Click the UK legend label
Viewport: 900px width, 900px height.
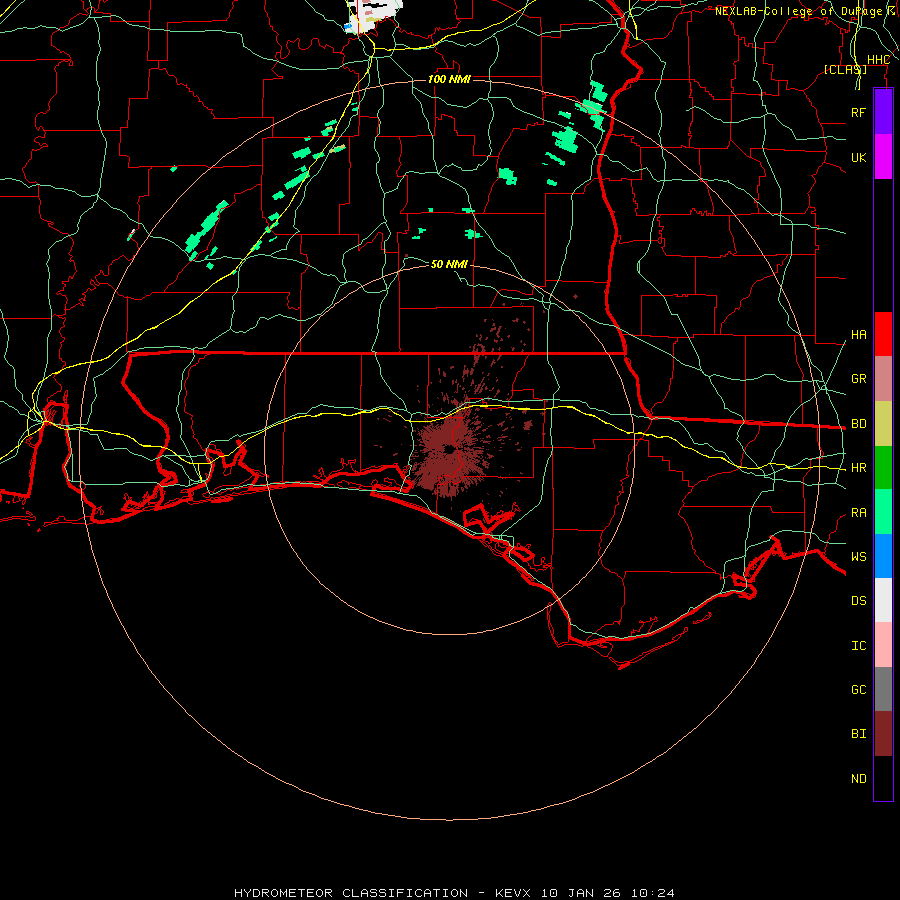point(858,157)
